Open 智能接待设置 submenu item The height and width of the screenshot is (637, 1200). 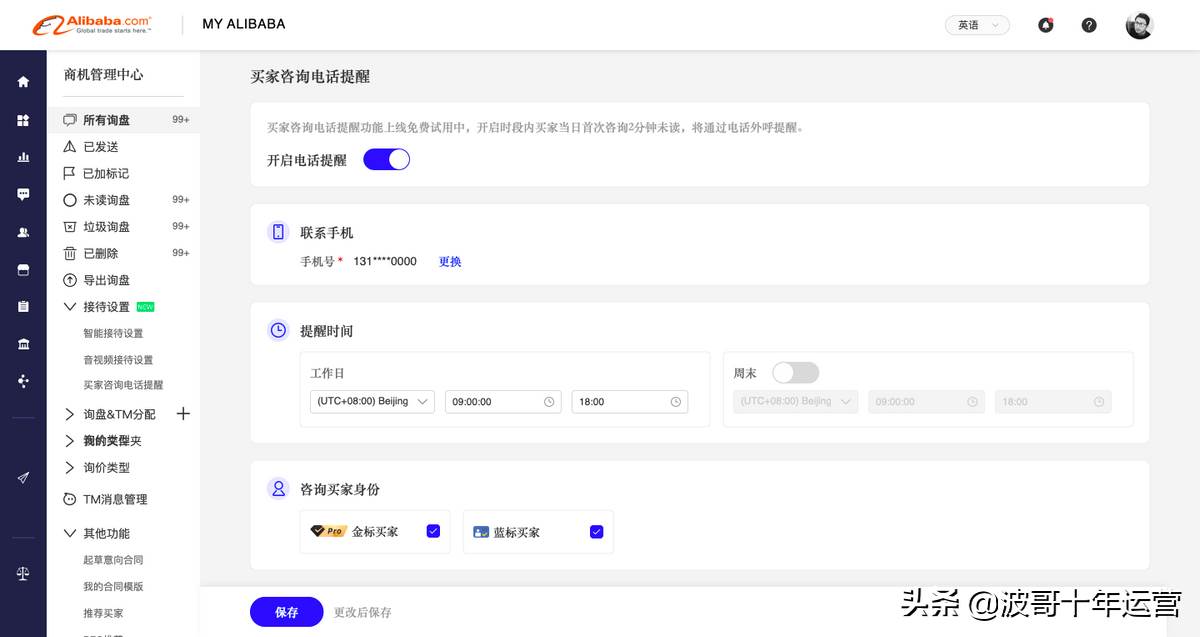click(x=113, y=334)
